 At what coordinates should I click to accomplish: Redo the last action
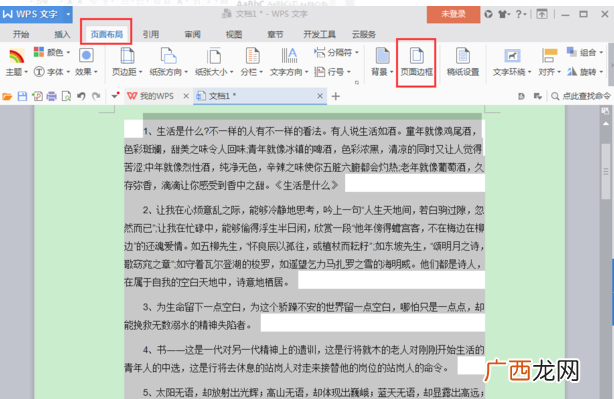pyautogui.click(x=96, y=96)
